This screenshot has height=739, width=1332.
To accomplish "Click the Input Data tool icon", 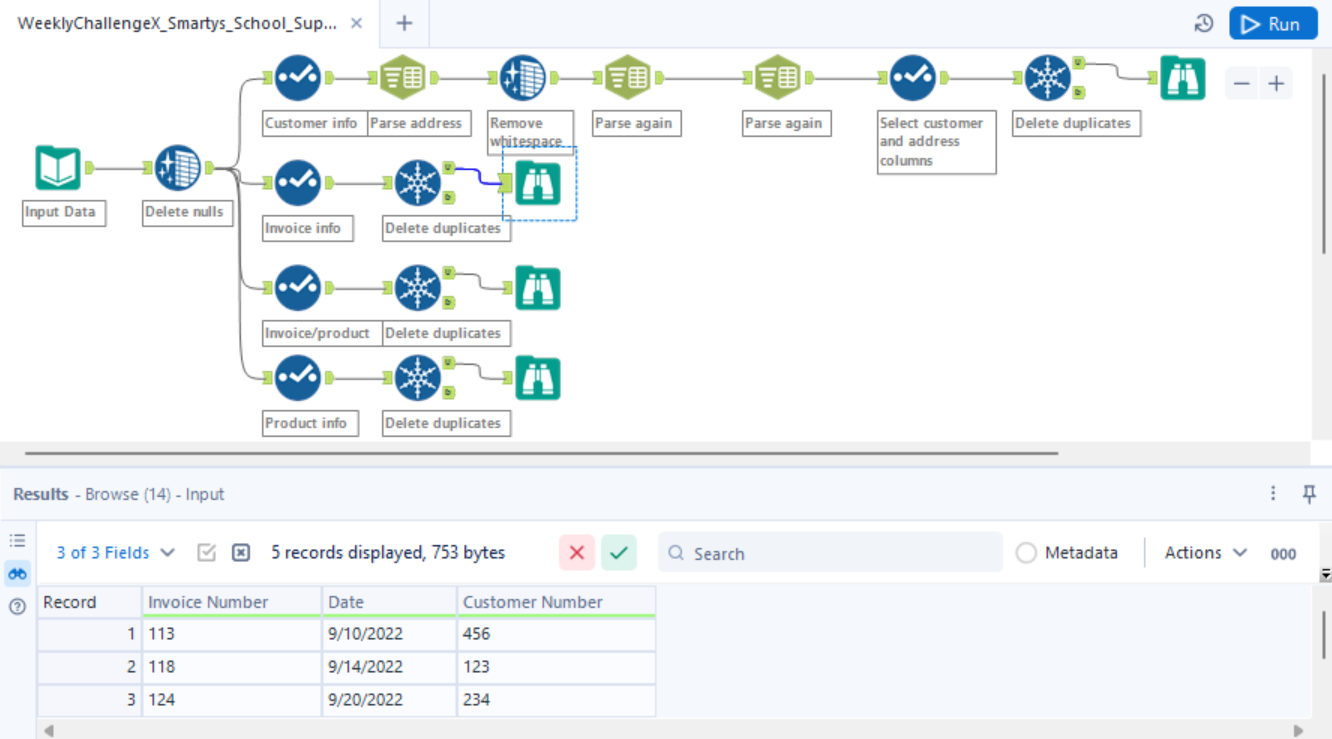I will click(58, 168).
